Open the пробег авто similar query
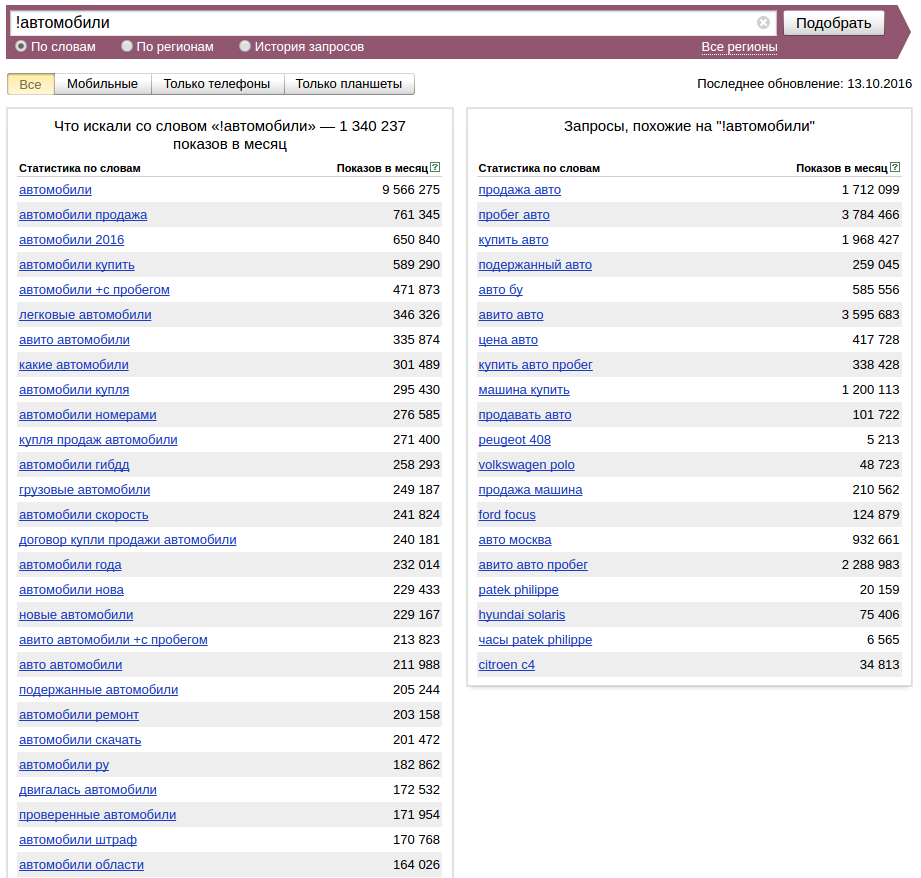Screen dimensions: 921x878 (514, 215)
